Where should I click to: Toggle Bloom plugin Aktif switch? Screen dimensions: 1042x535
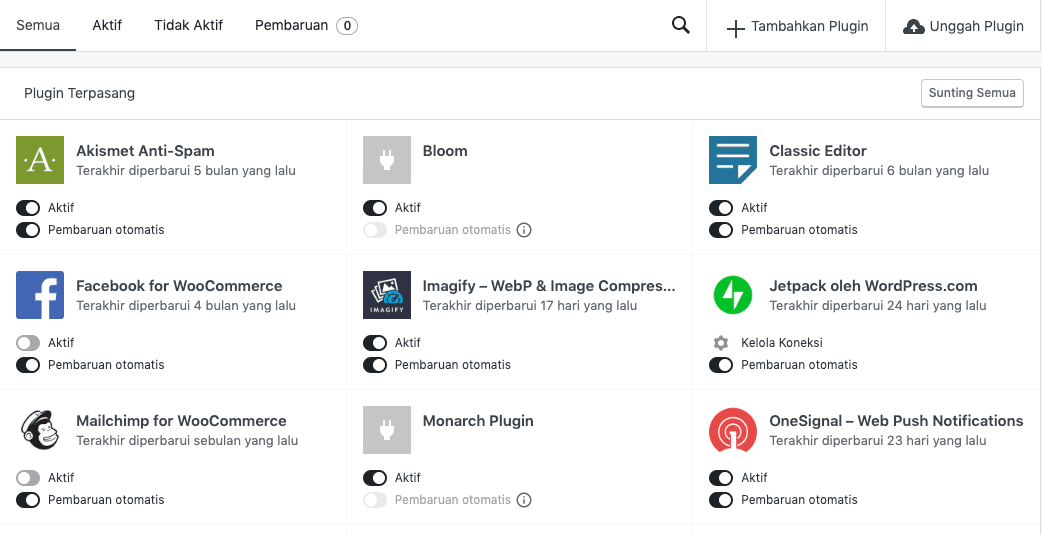pyautogui.click(x=375, y=208)
